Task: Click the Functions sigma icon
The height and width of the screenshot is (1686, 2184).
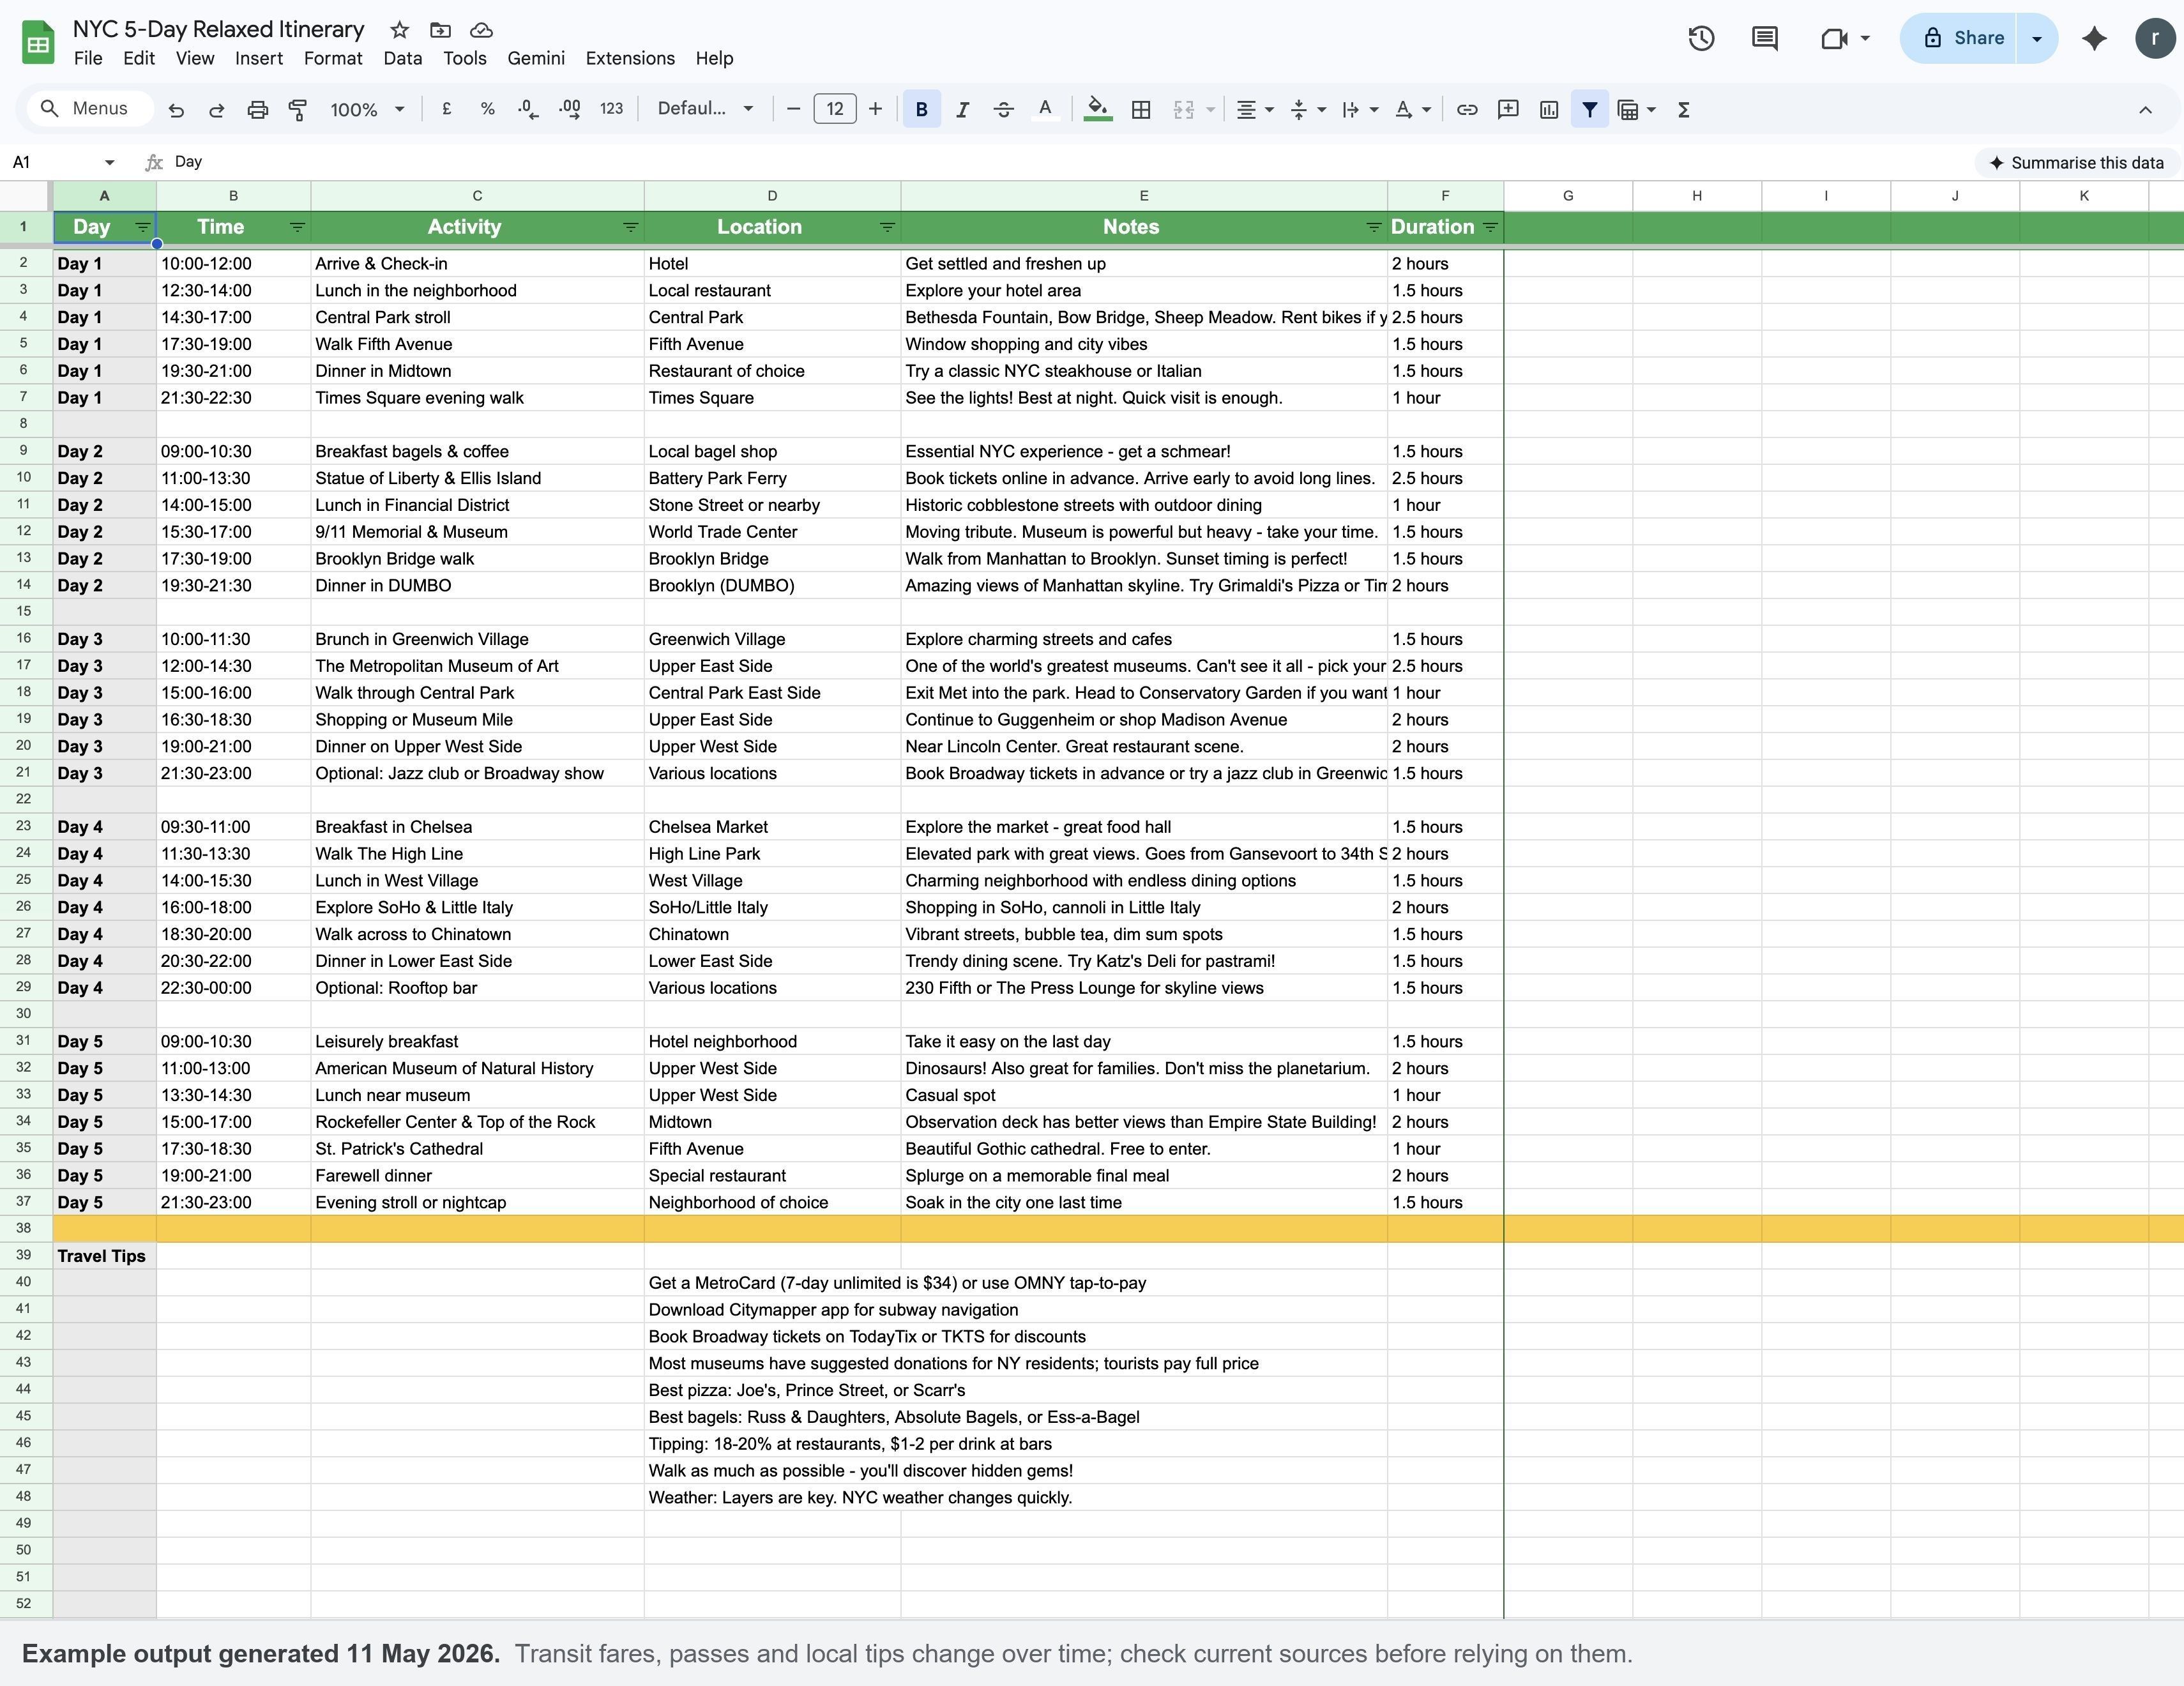Action: (x=1684, y=110)
